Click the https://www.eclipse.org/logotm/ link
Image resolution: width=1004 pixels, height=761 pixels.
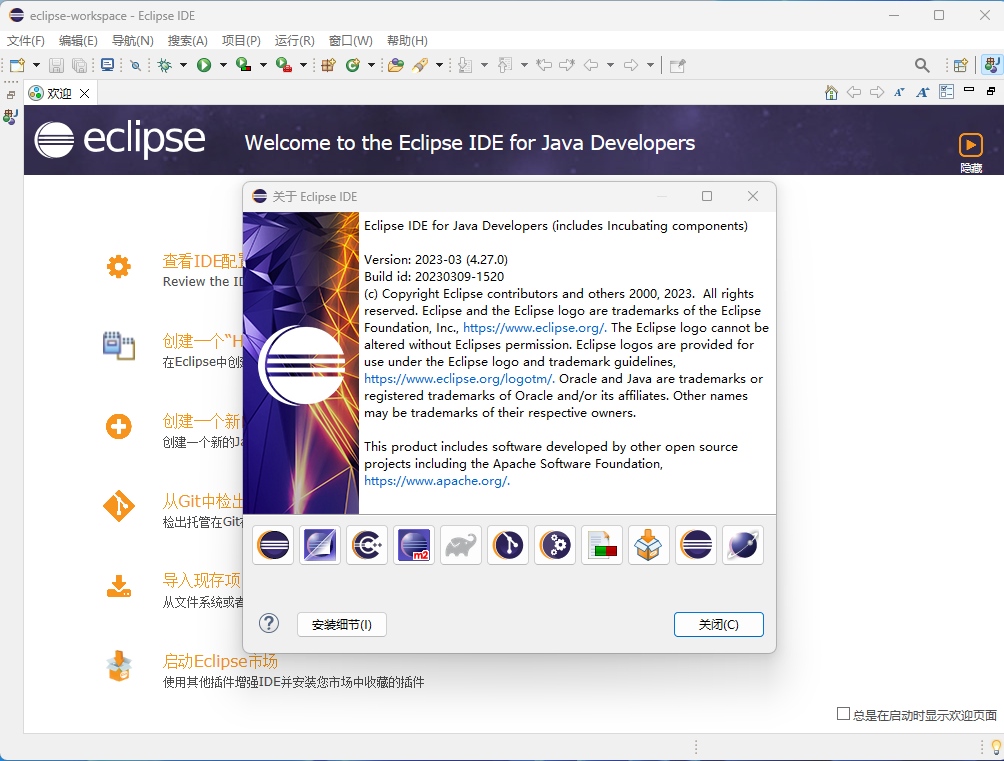pyautogui.click(x=459, y=379)
